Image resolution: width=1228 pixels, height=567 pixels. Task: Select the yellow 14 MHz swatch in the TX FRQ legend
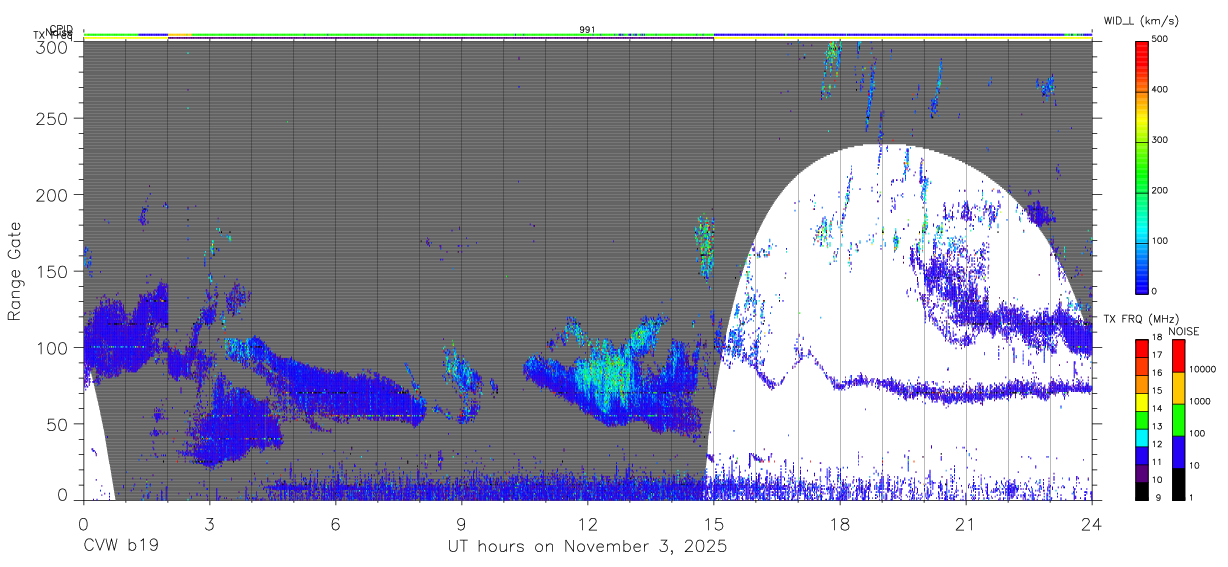[x=1141, y=402]
